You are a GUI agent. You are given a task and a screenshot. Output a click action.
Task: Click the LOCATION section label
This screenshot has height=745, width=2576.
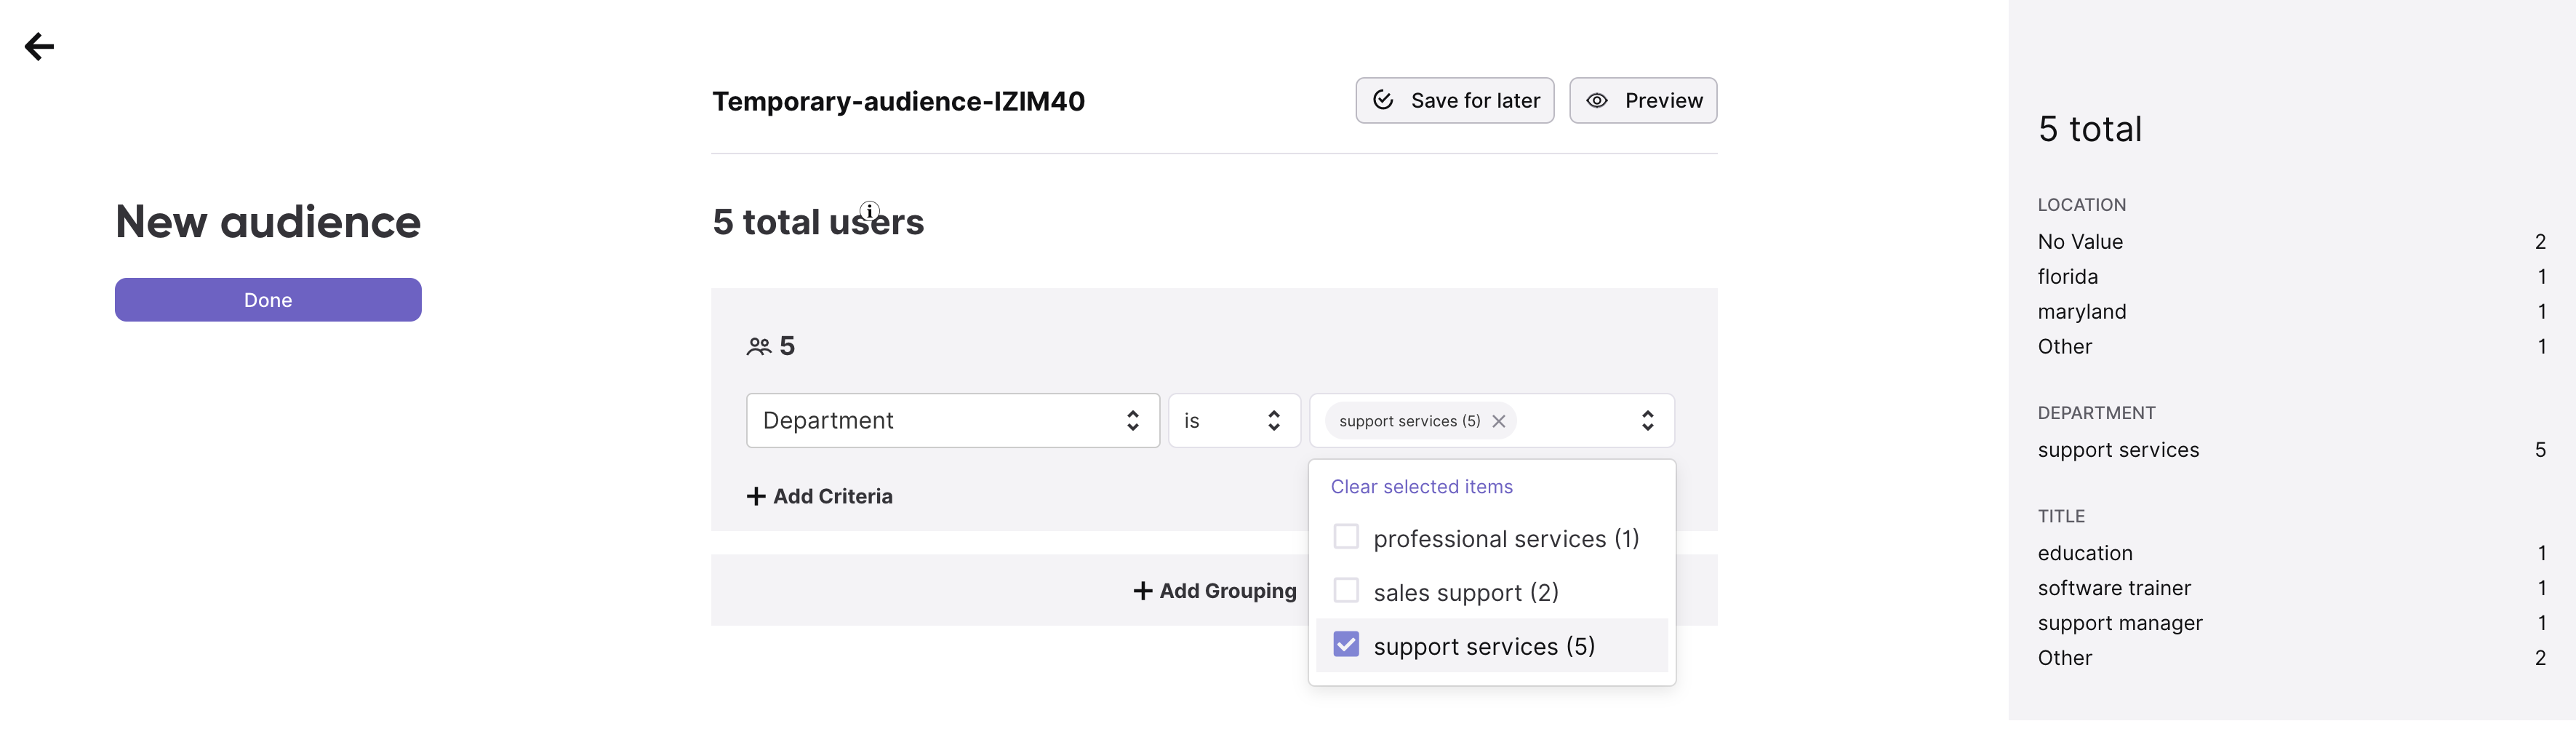(x=2082, y=205)
